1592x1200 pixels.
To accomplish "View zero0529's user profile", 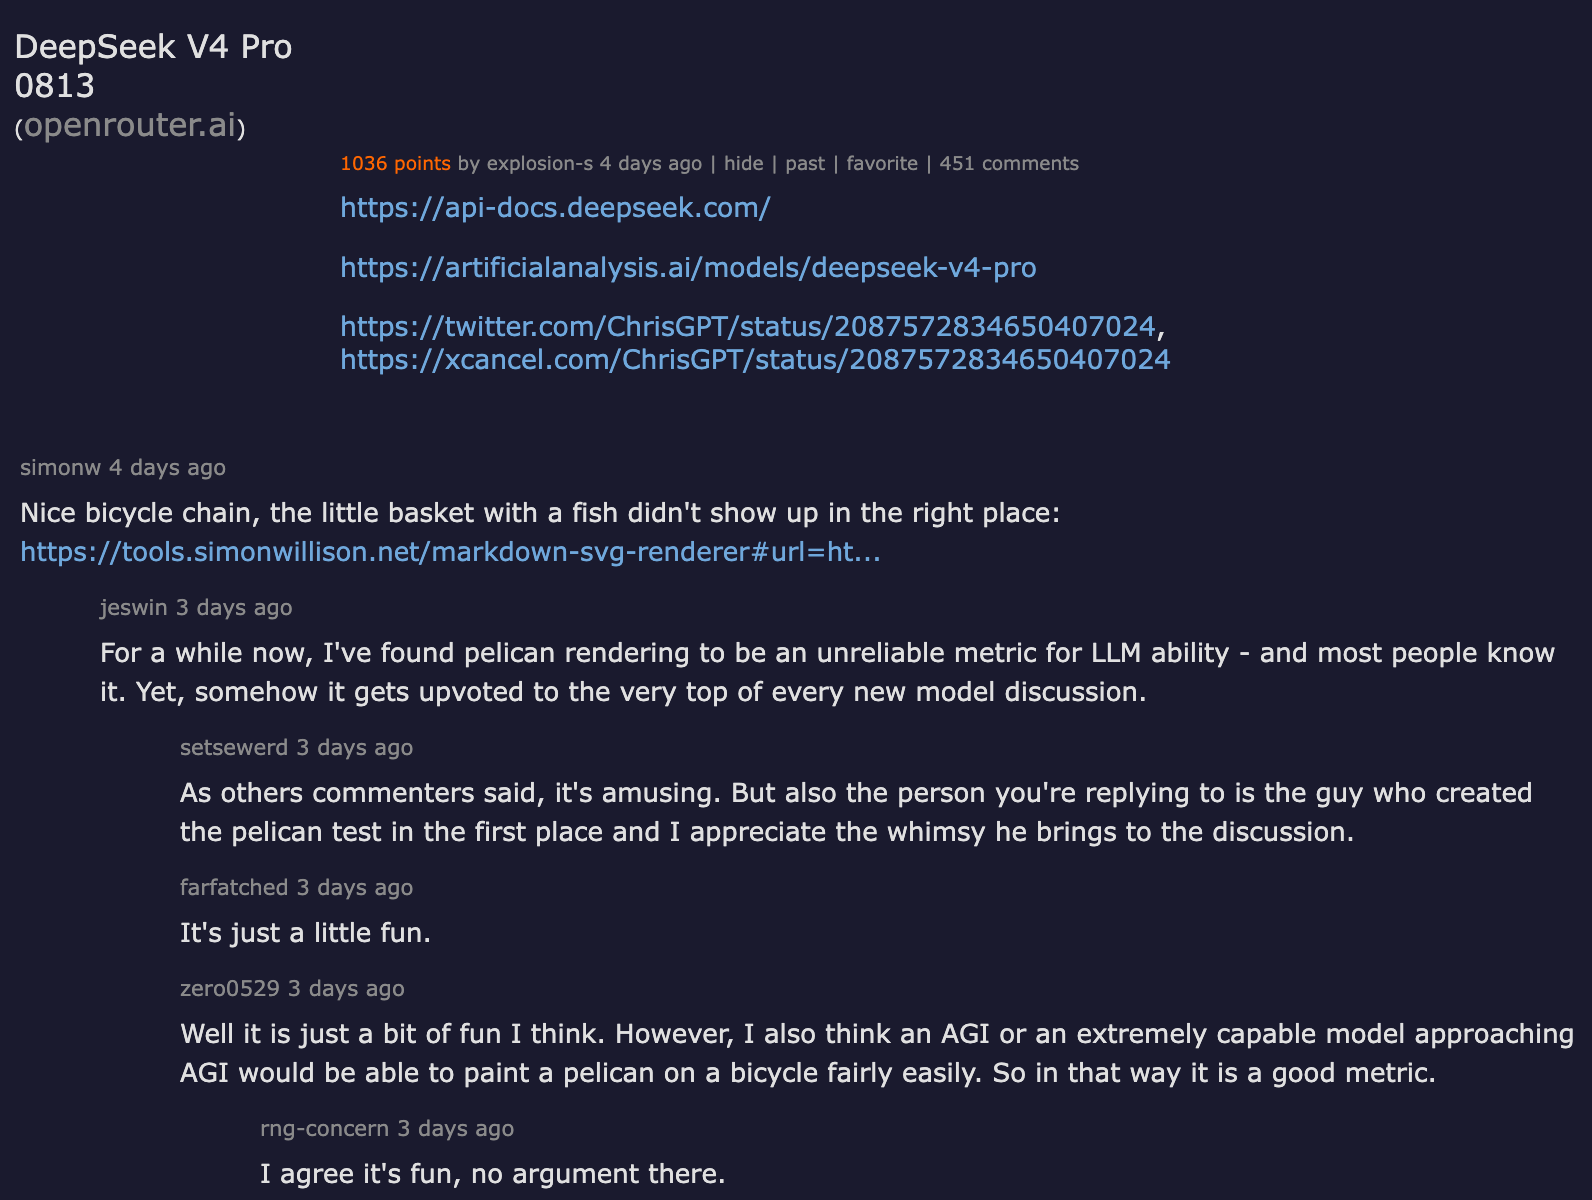I will point(230,988).
